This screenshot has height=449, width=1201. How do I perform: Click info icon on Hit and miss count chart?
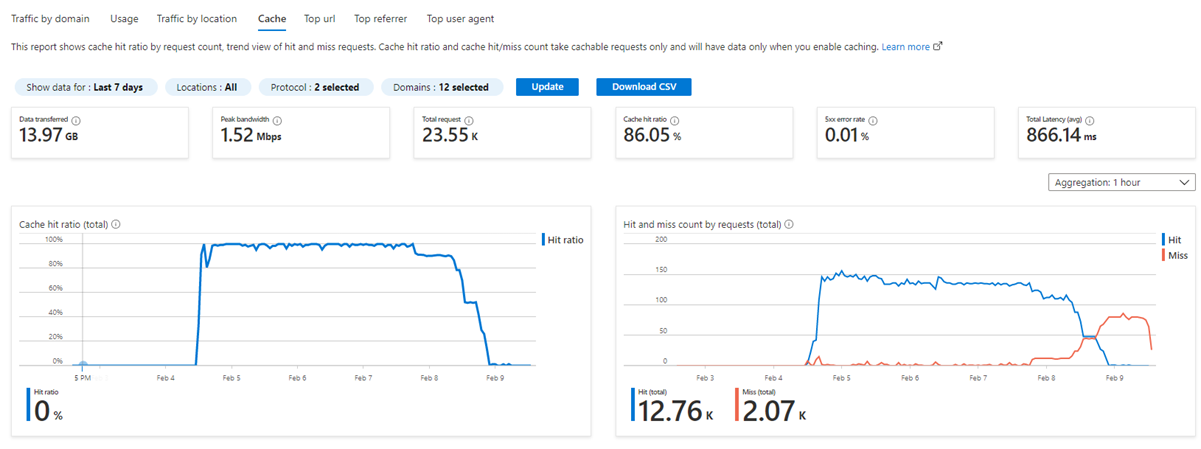[x=788, y=225]
